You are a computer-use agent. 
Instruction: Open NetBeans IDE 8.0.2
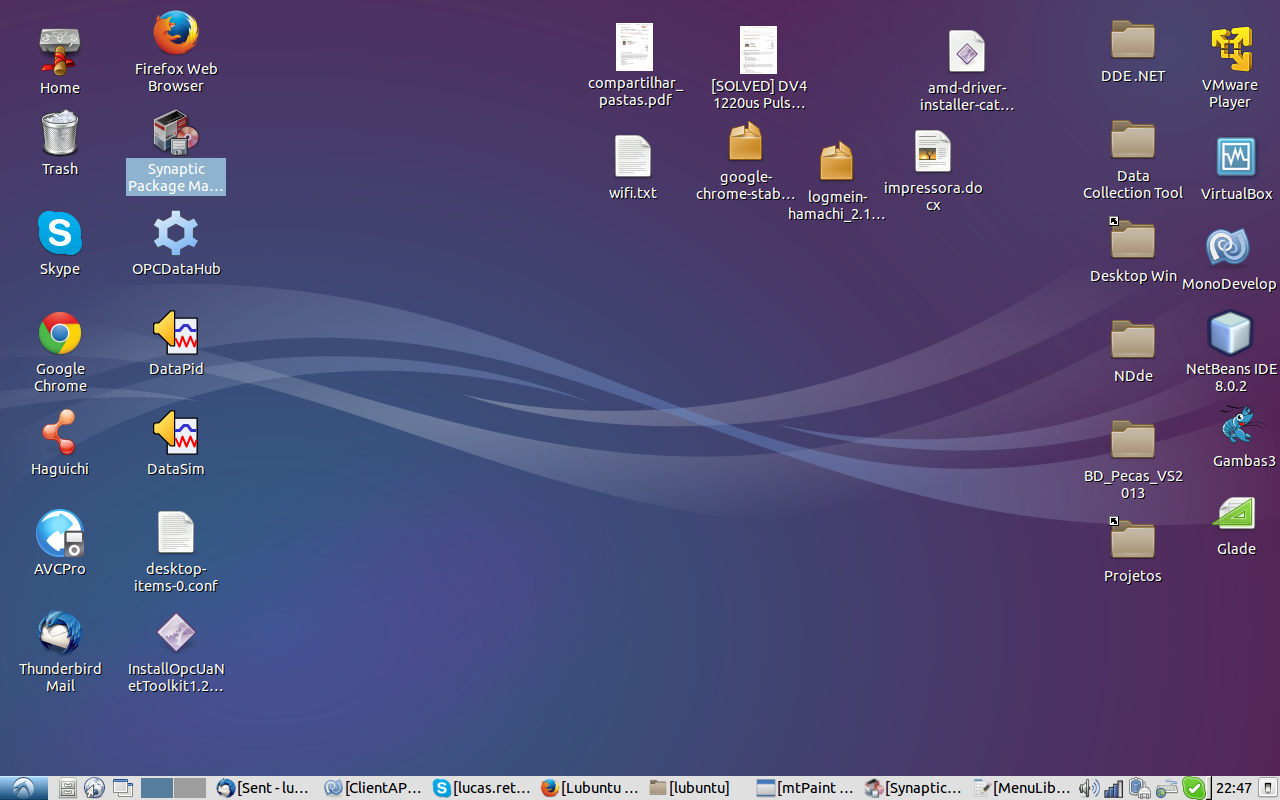tap(1229, 335)
